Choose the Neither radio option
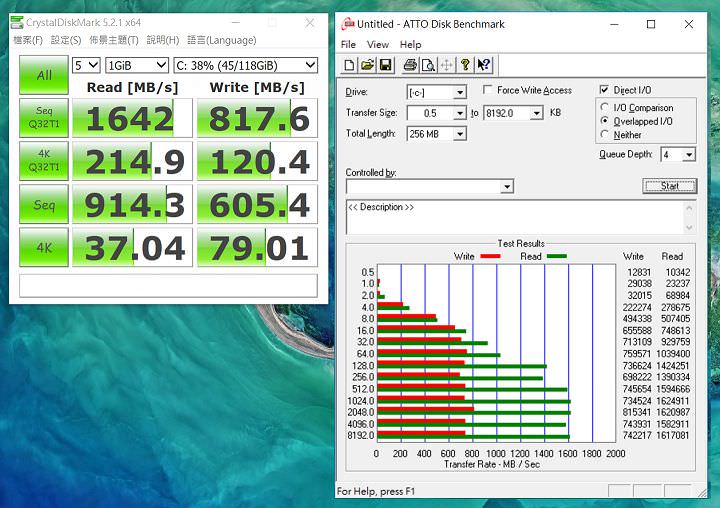Image resolution: width=720 pixels, height=508 pixels. click(604, 135)
